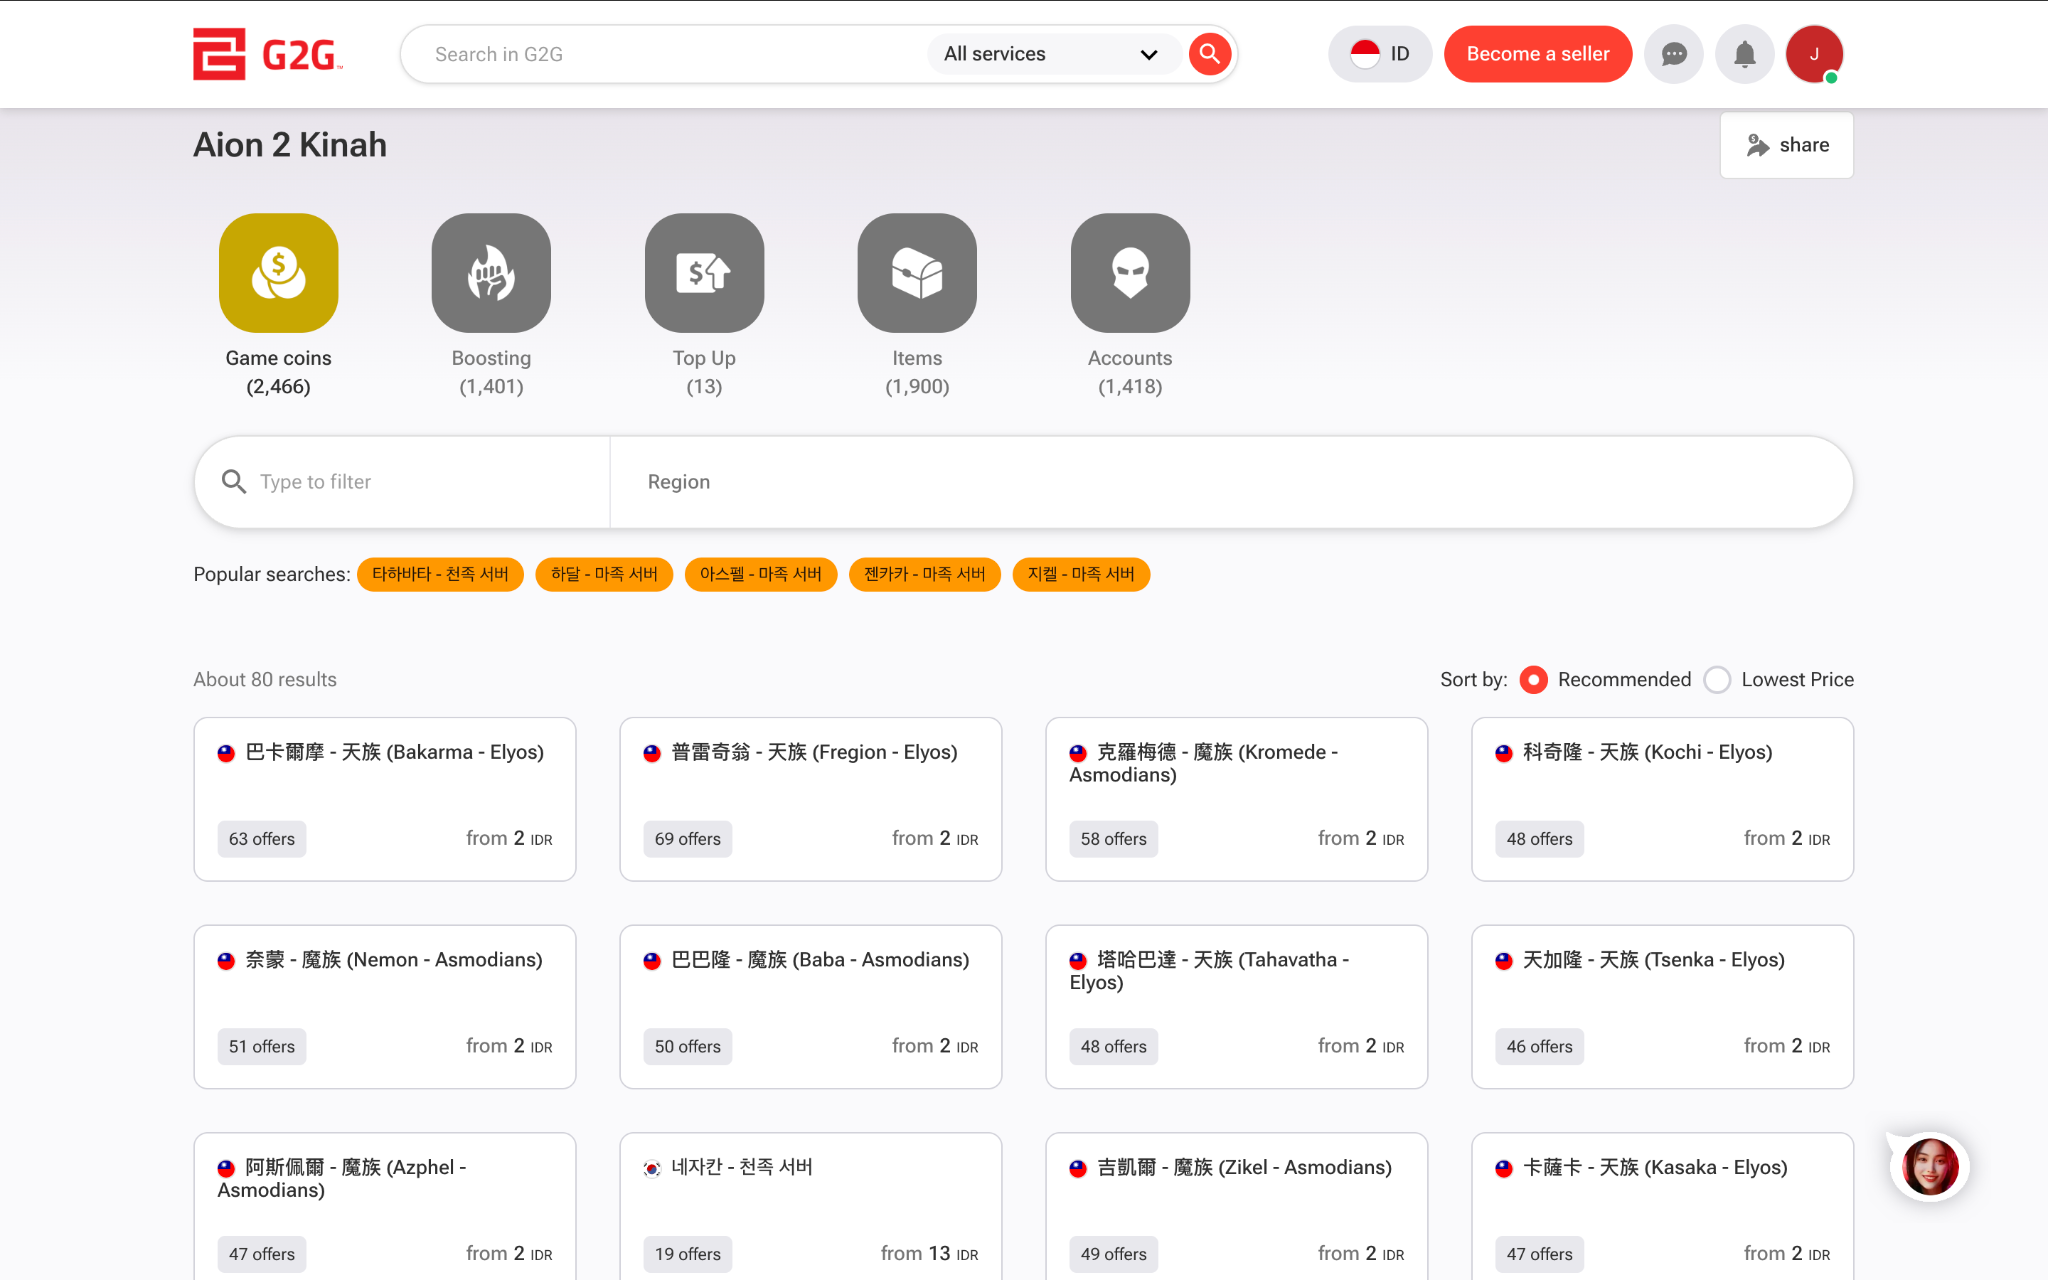Screen dimensions: 2048x1280
Task: Click popular search 지켈 - 마족 서버
Action: (1081, 574)
